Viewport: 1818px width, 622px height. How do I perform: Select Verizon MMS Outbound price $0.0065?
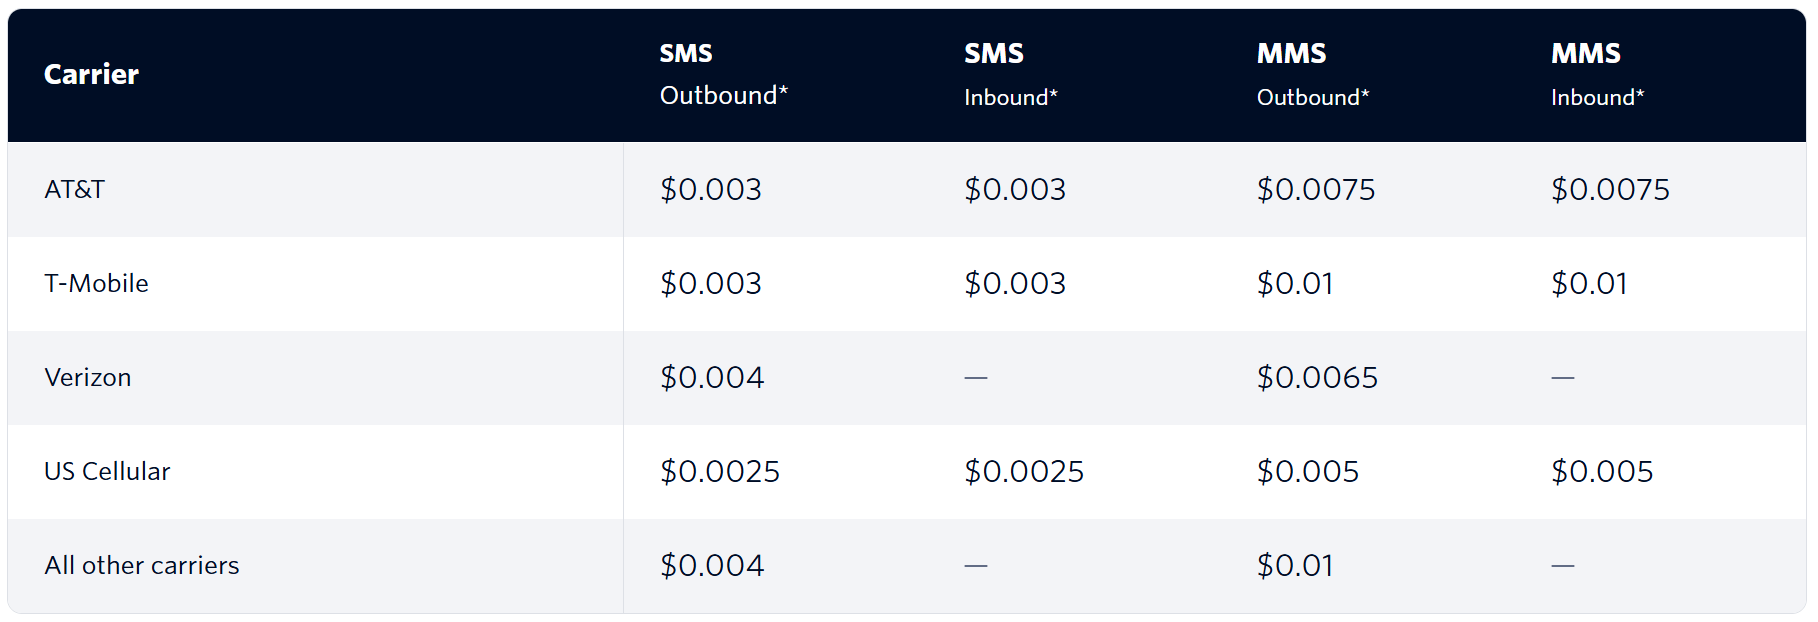tap(1317, 377)
